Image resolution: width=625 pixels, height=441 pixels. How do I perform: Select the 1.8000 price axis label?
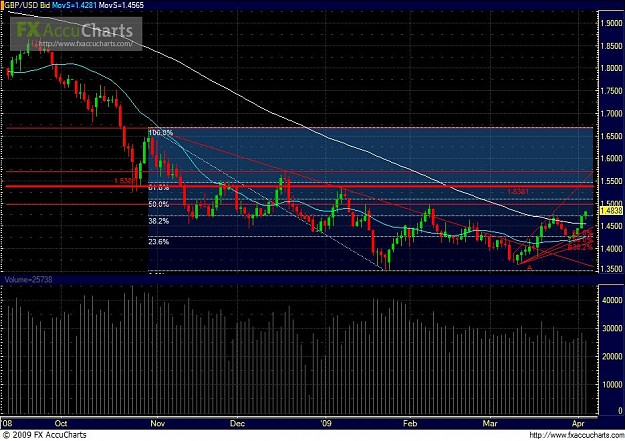pos(611,68)
